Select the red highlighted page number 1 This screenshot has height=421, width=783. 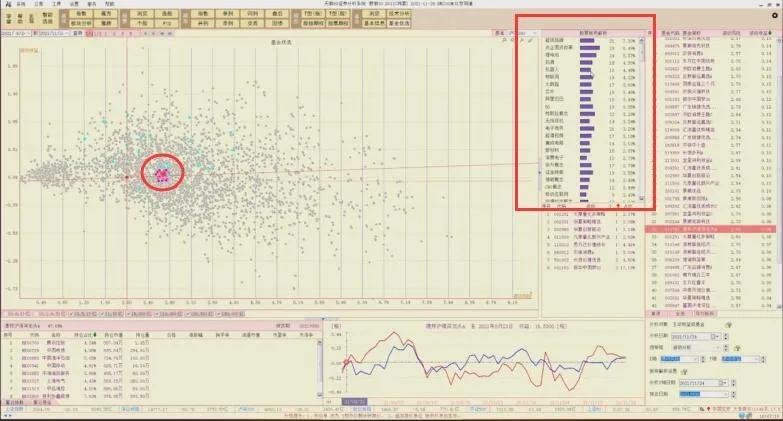point(89,33)
